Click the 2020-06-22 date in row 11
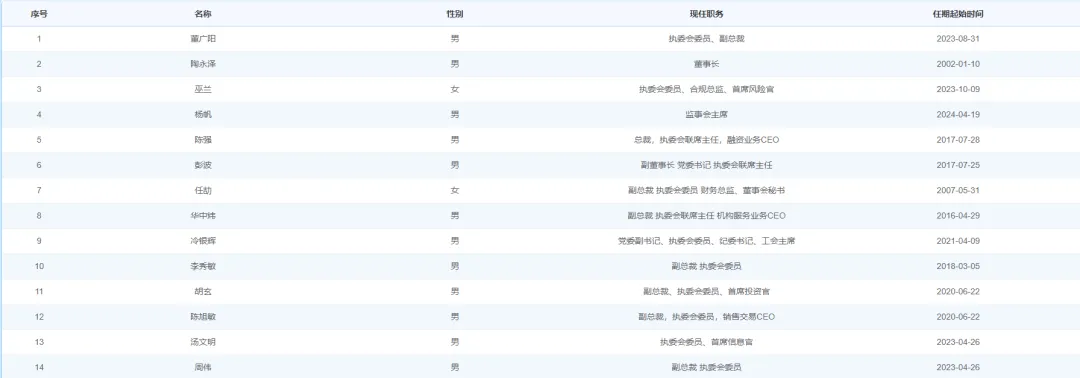The image size is (1080, 378). tap(957, 291)
